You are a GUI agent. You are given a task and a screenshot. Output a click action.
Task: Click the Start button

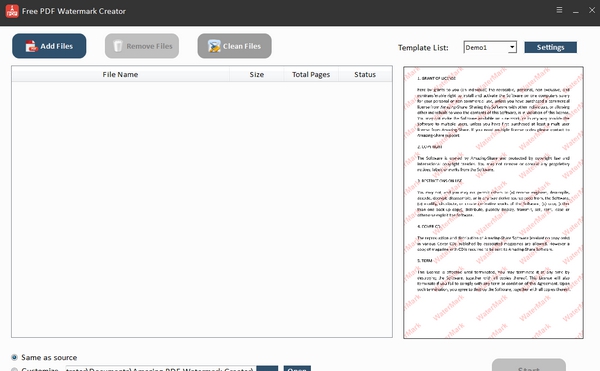point(528,366)
